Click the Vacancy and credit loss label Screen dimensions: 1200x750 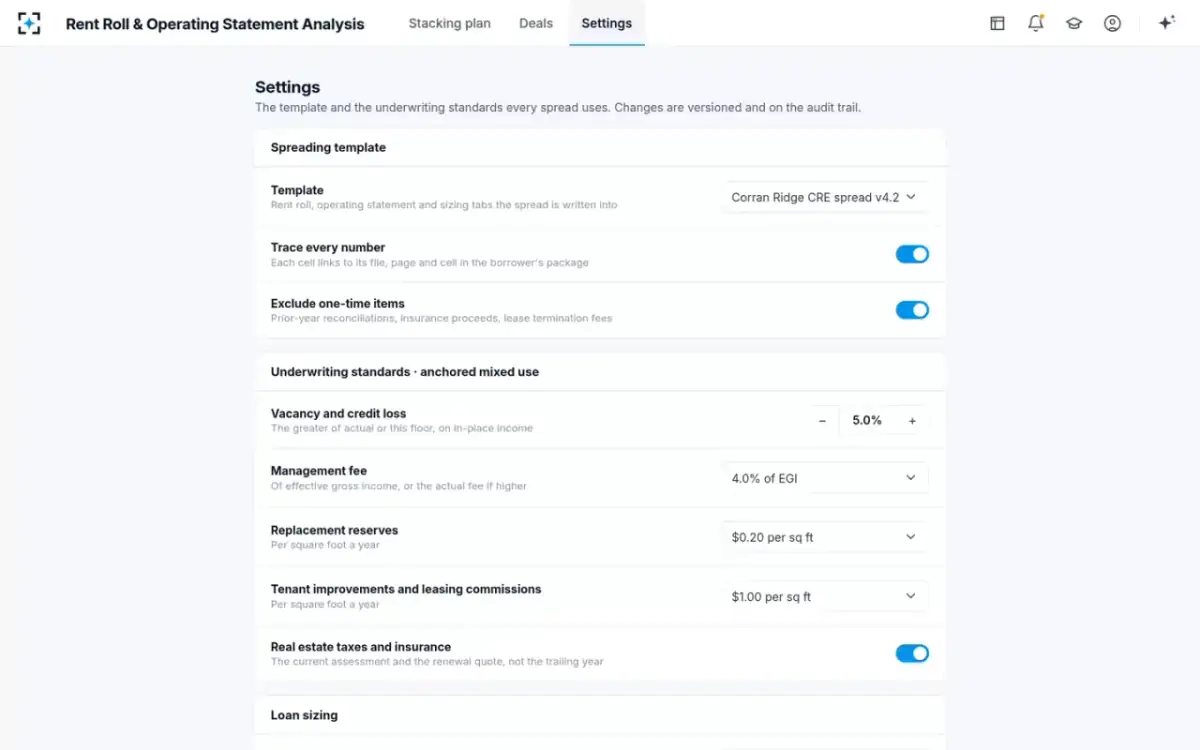pos(338,413)
